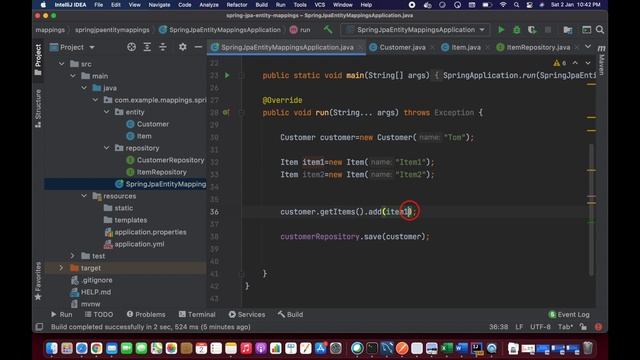Click the UTF-8 encoding in status bar
The height and width of the screenshot is (360, 640).
(x=540, y=327)
